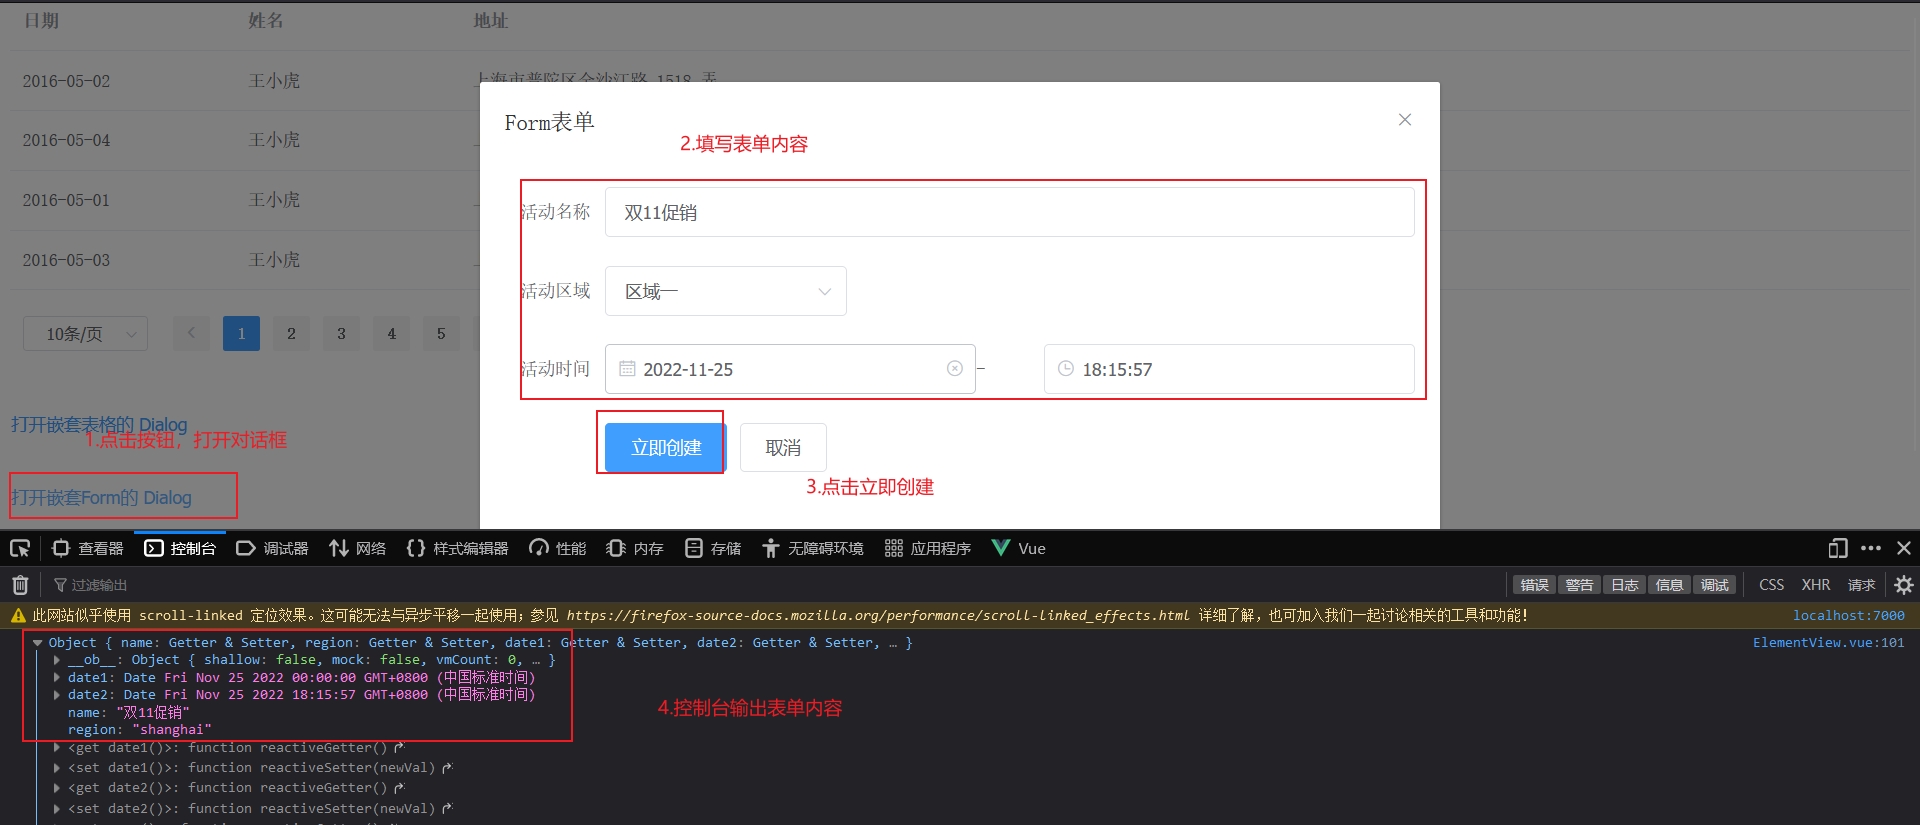Expand the date1 property in console
This screenshot has width=1920, height=825.
(x=57, y=678)
